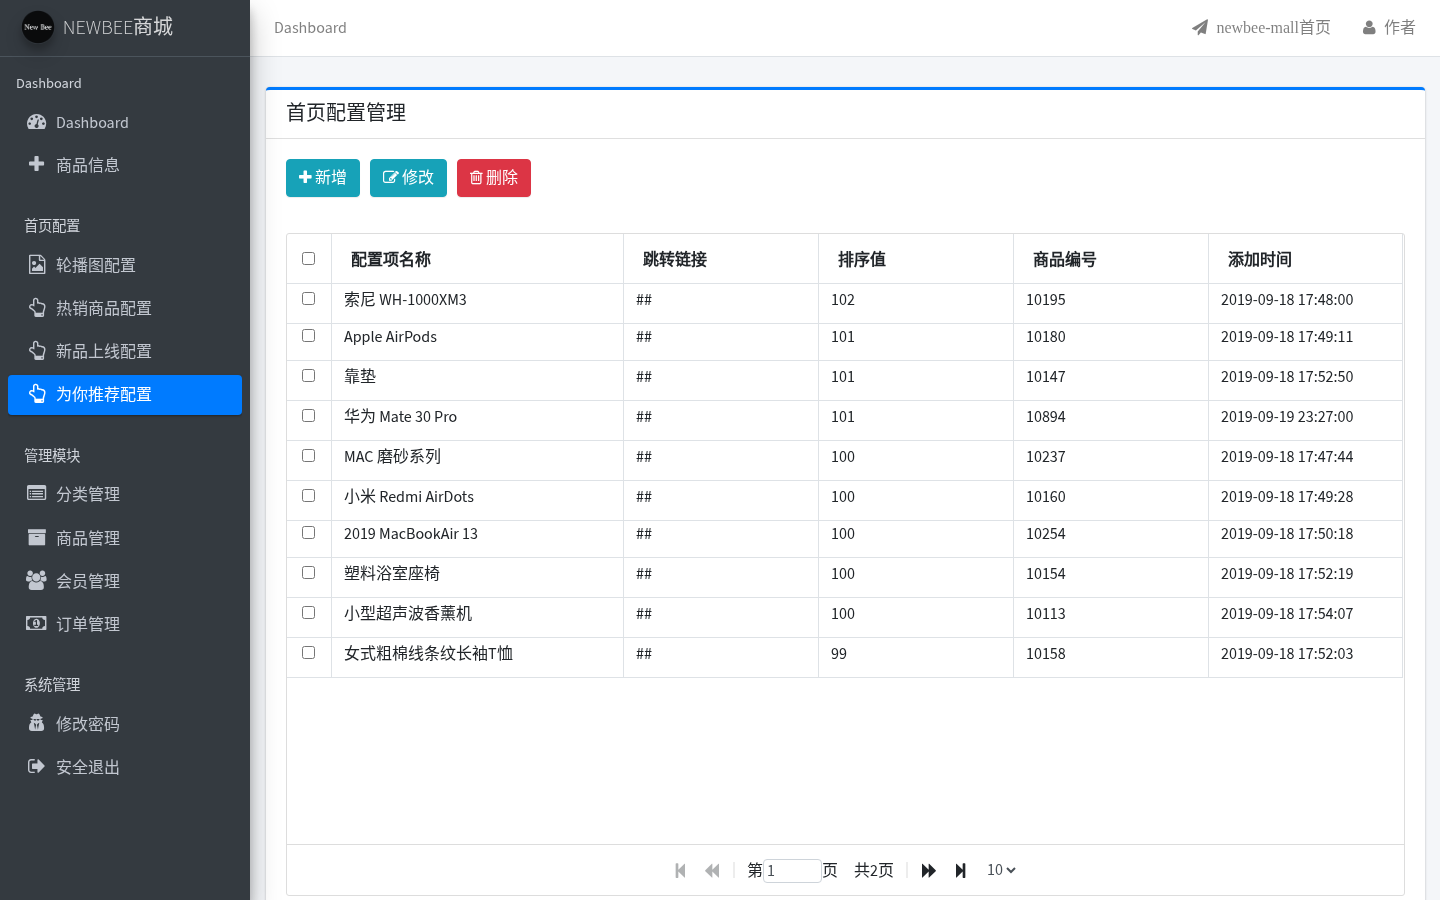1440x900 pixels.
Task: Click the plus icon beside 商品信息
Action: (x=37, y=163)
